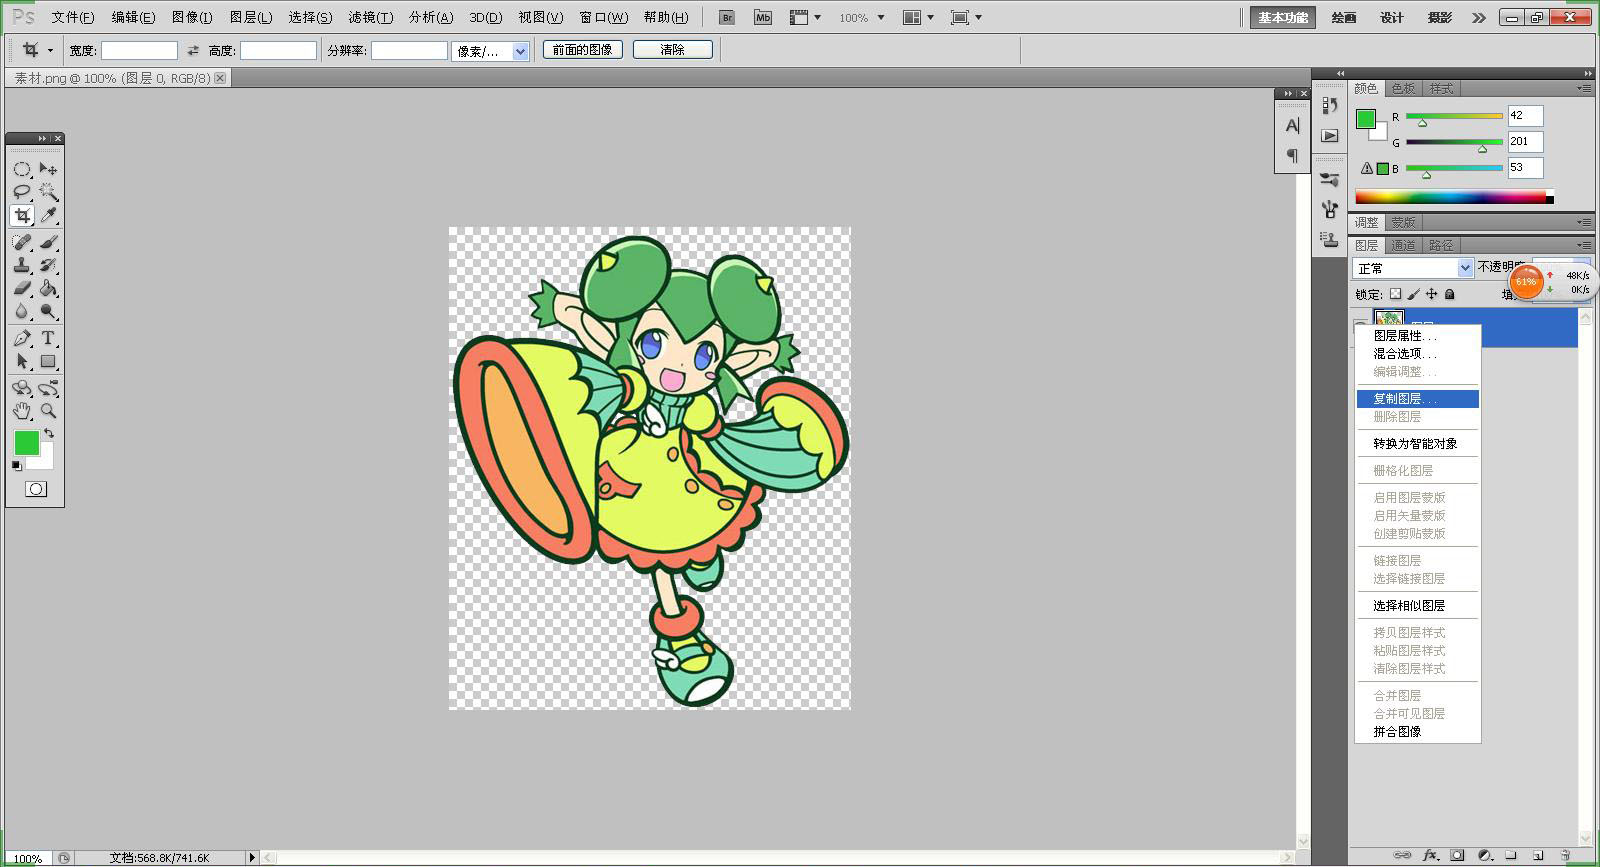1600x867 pixels.
Task: Click the green foreground color swatch in toolbox
Action: click(x=27, y=443)
